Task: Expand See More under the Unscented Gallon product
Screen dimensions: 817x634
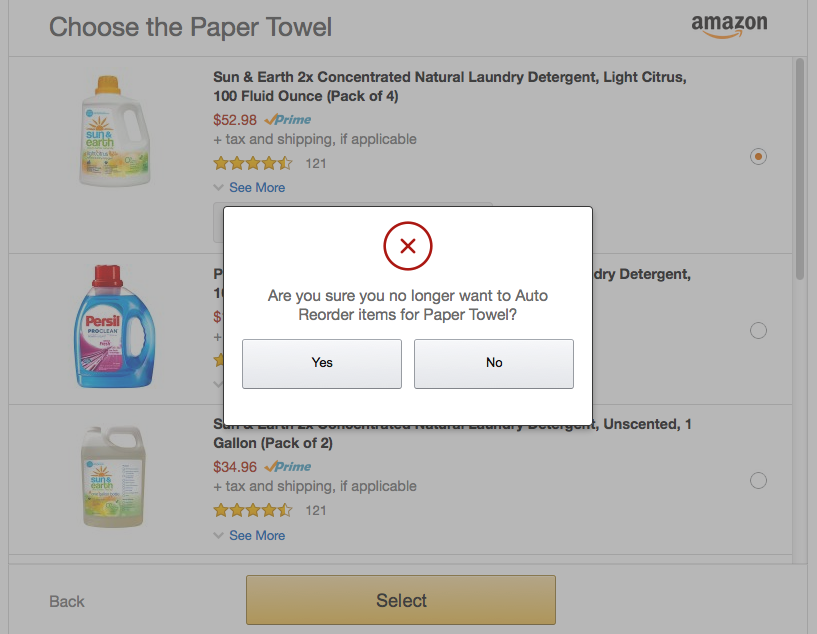Action: pyautogui.click(x=257, y=536)
